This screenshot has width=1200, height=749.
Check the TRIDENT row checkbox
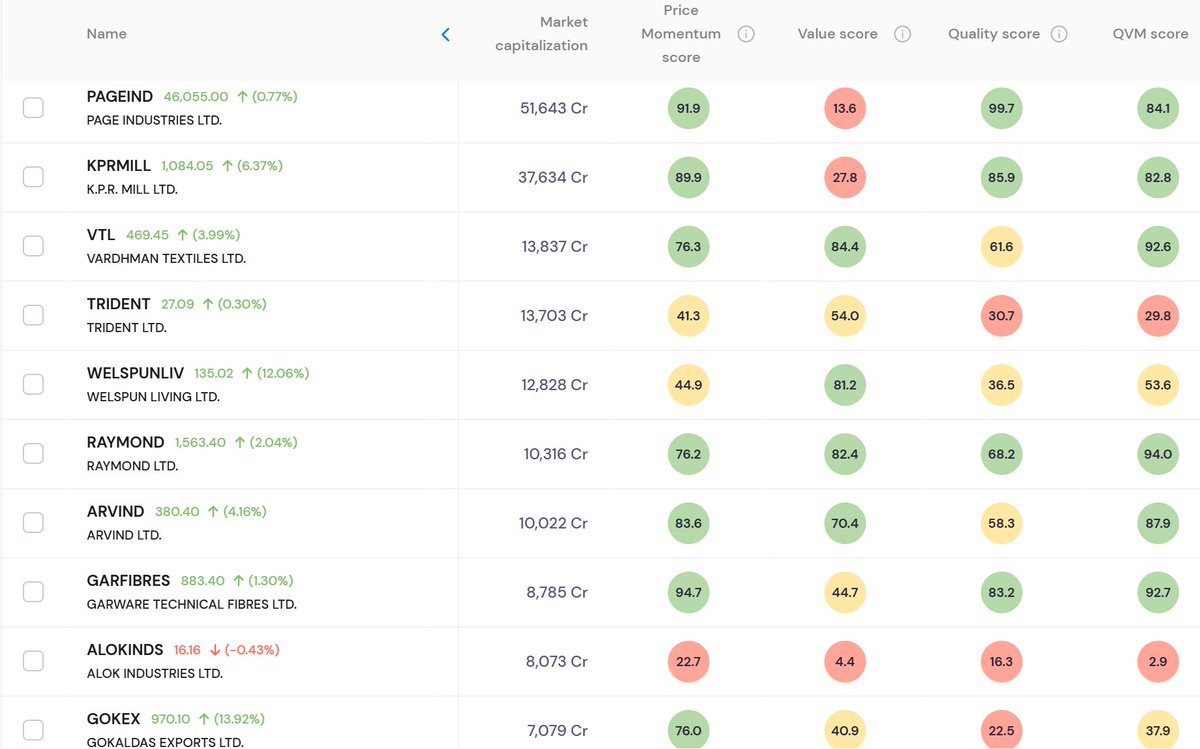[x=33, y=315]
